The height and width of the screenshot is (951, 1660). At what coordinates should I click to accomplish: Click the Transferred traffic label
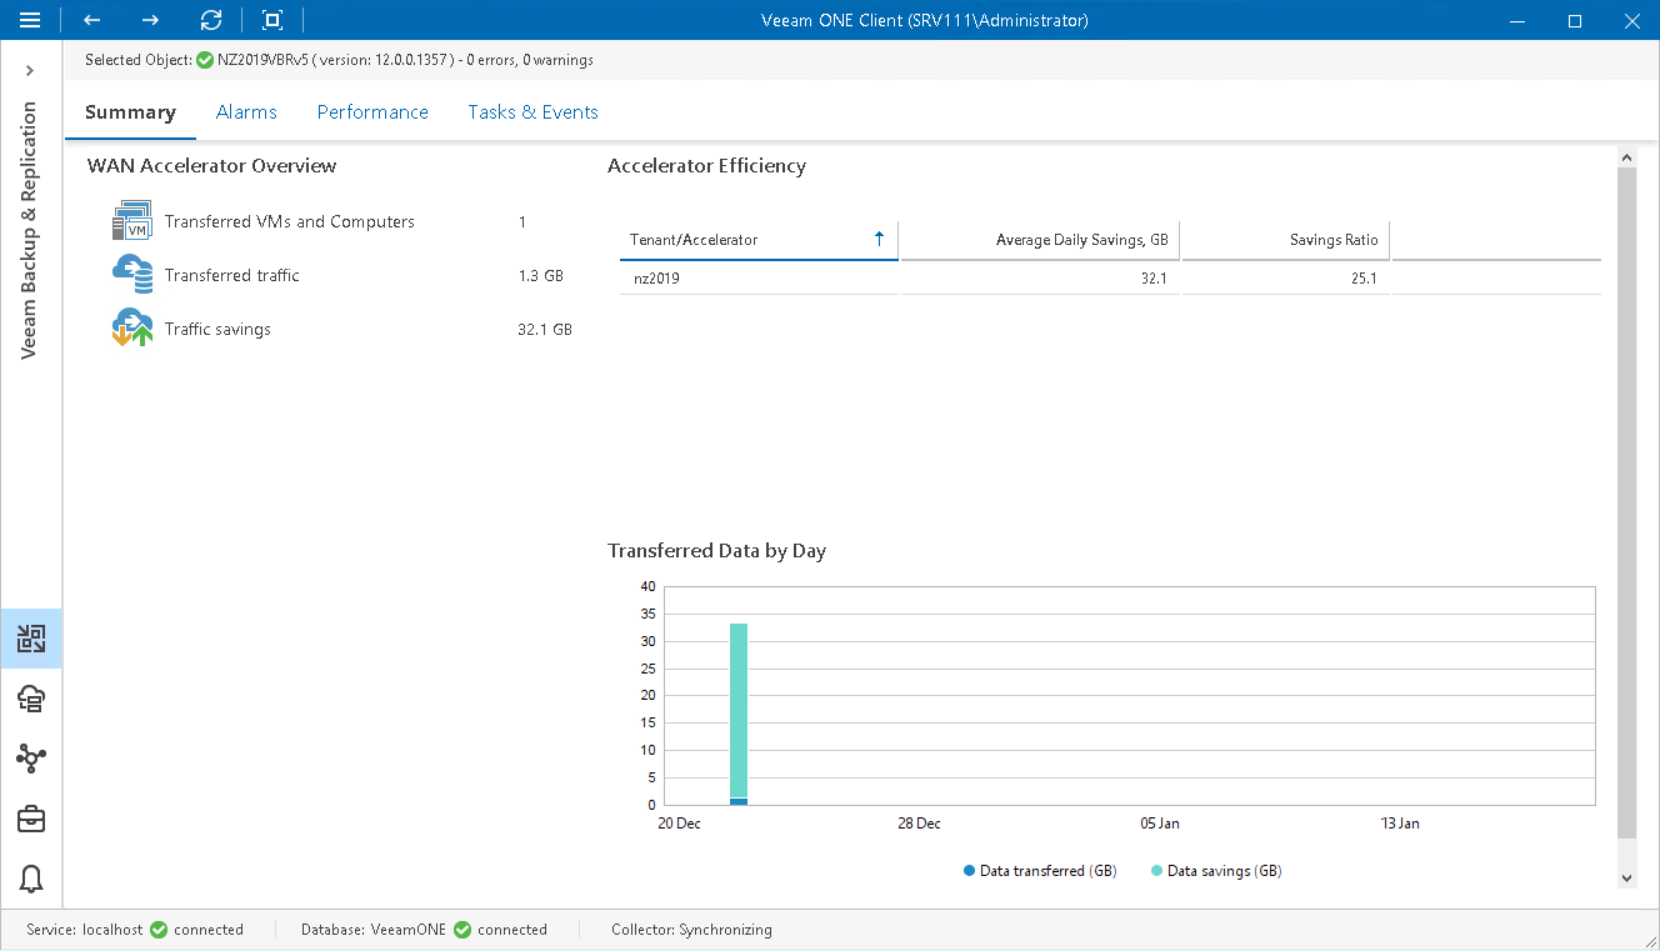pyautogui.click(x=232, y=275)
